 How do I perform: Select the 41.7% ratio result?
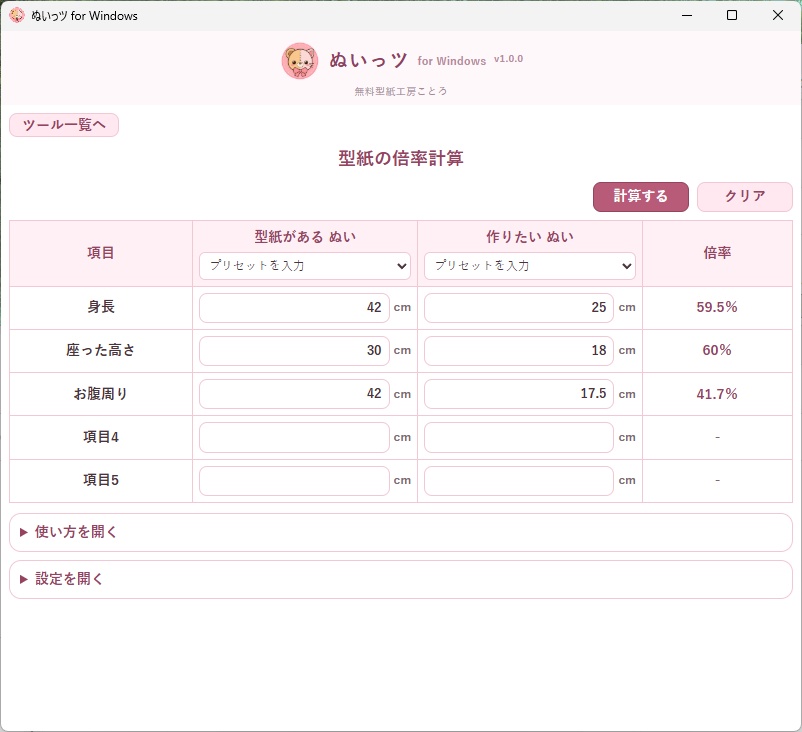[x=717, y=394]
